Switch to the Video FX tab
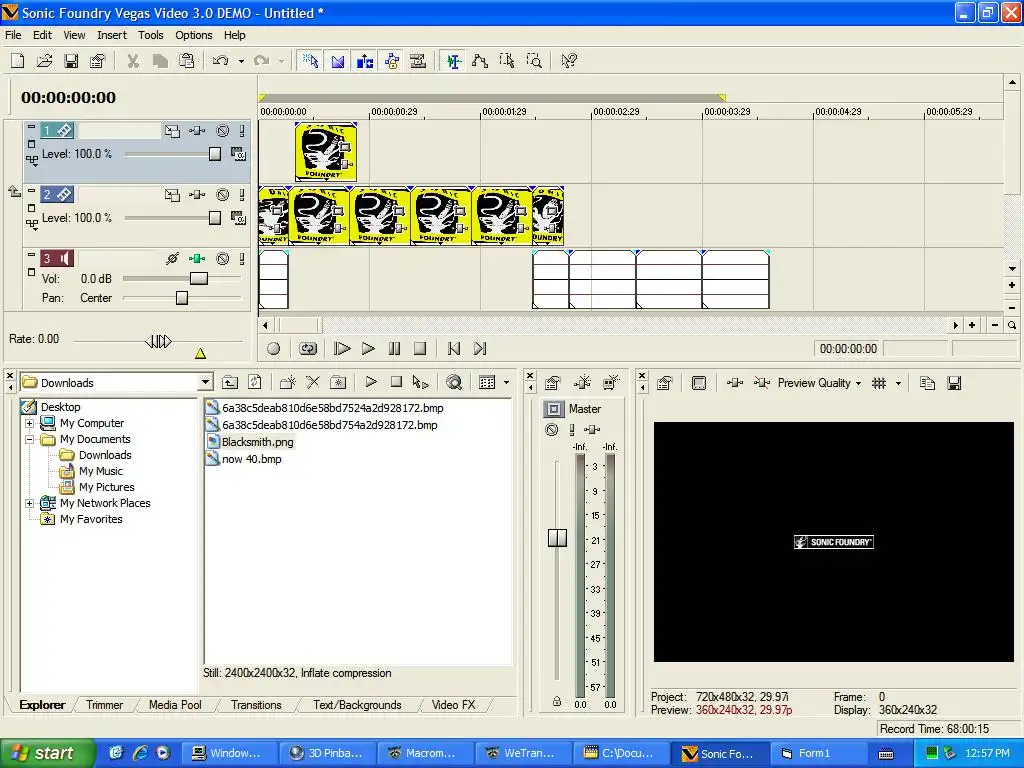1024x768 pixels. tap(453, 705)
